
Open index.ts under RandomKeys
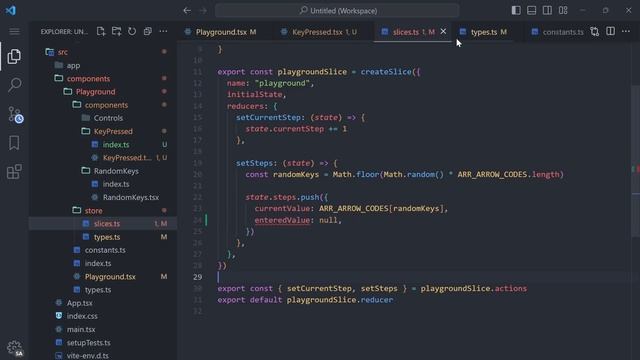pyautogui.click(x=116, y=184)
